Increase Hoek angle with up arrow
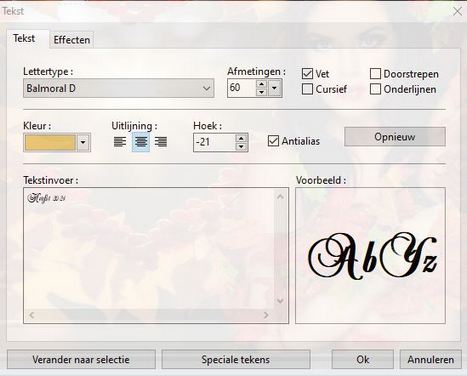Viewport: 467px width, 376px height. point(241,138)
